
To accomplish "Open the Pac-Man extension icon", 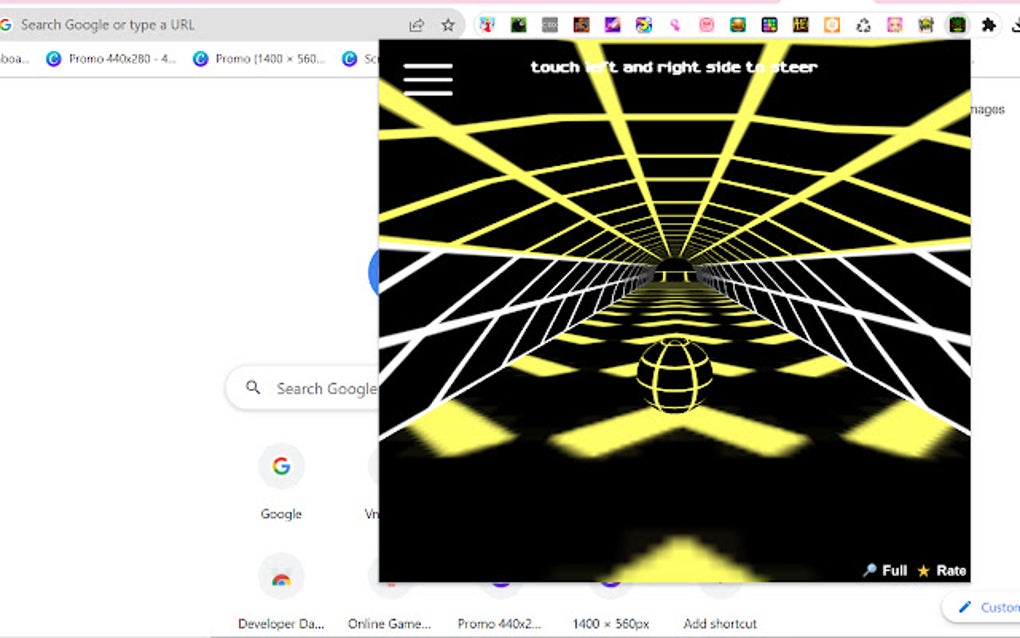I will (x=643, y=25).
